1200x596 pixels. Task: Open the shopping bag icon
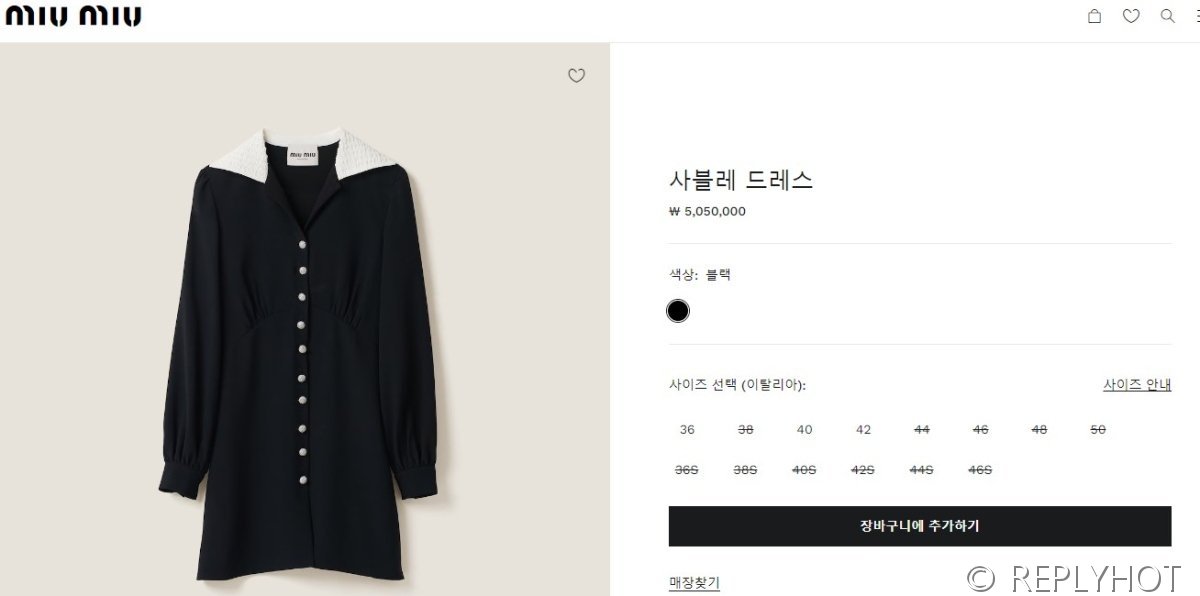click(x=1094, y=16)
